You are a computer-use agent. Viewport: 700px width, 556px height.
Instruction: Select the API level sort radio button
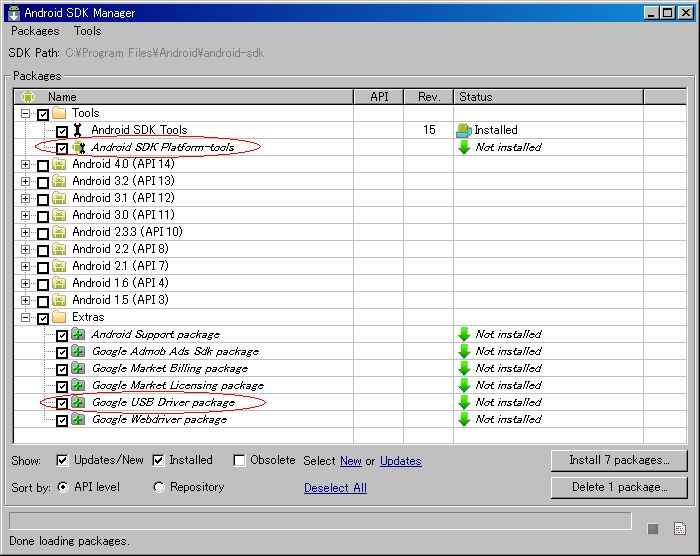(x=63, y=487)
